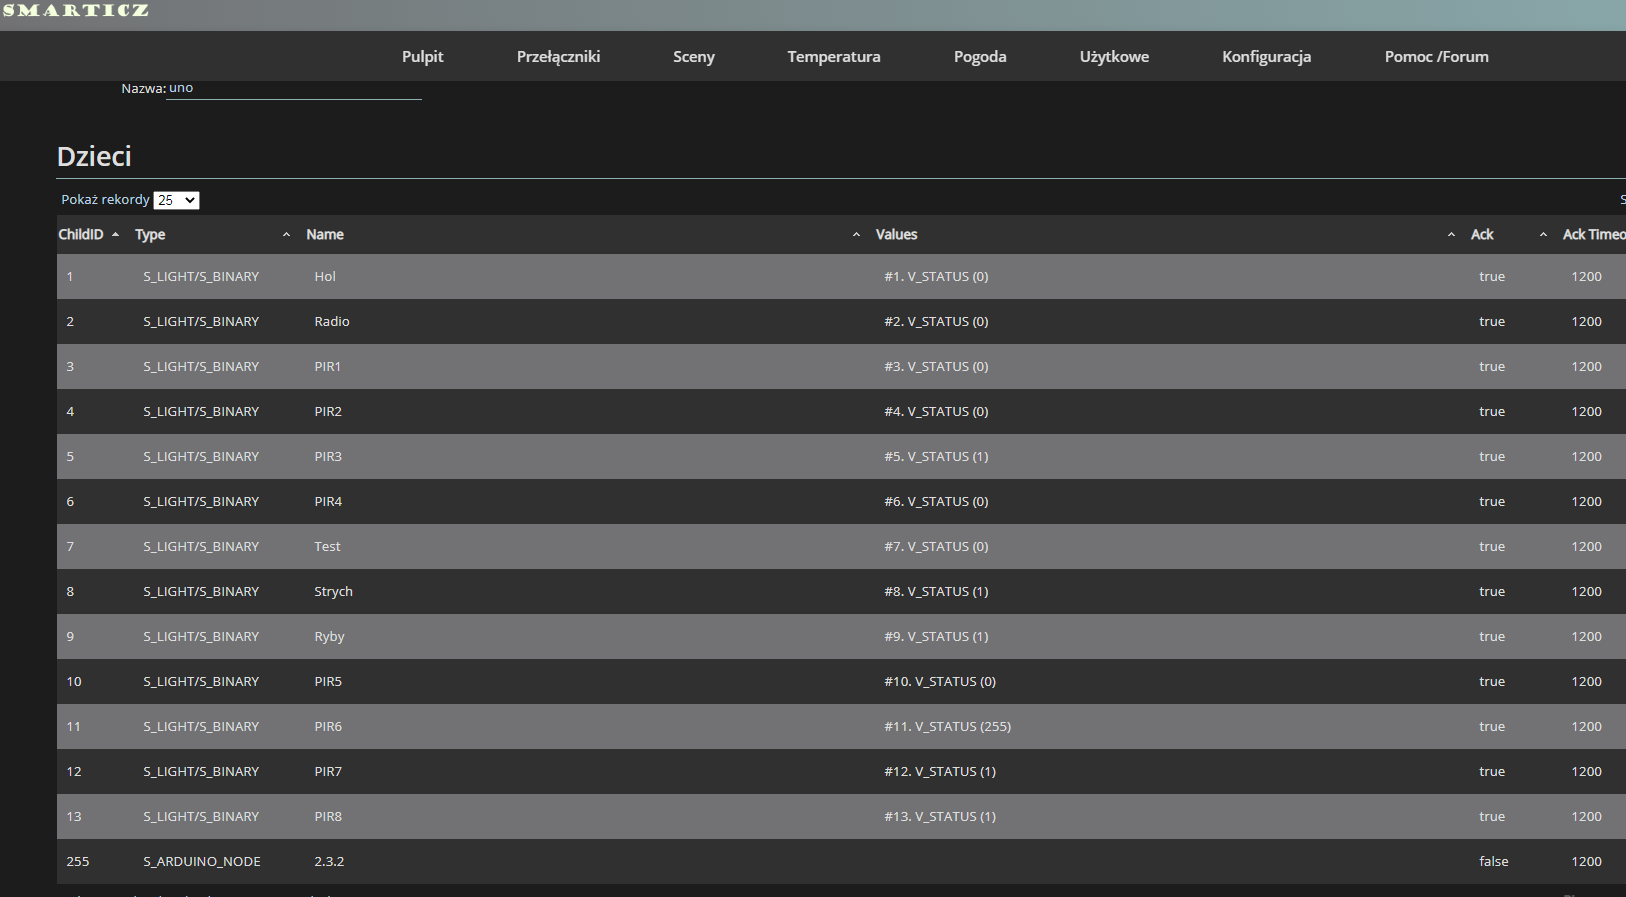Select the row named Test
The width and height of the screenshot is (1626, 897).
point(841,546)
